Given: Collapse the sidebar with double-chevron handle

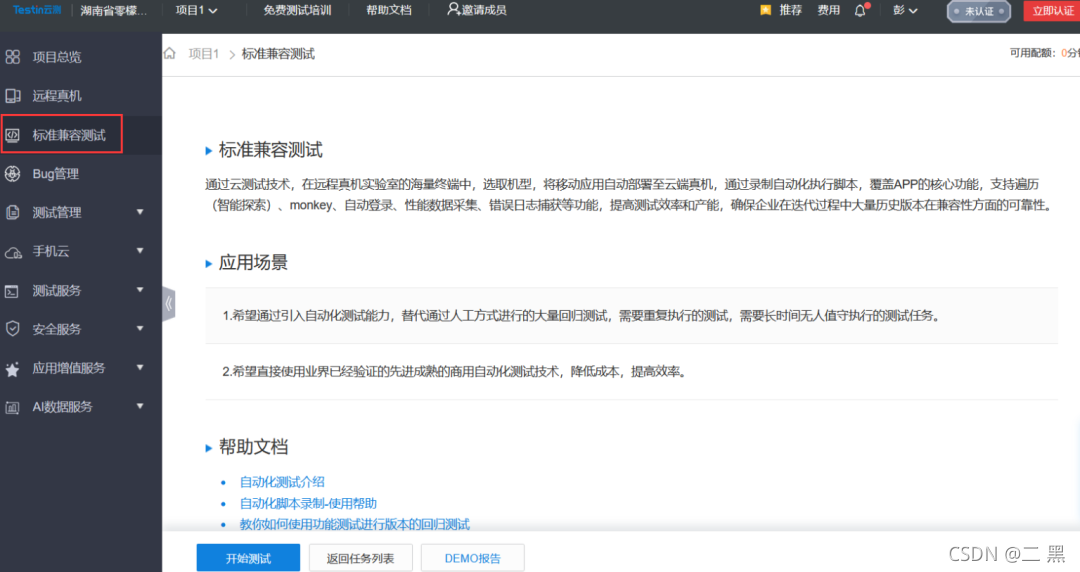Looking at the screenshot, I should [169, 304].
